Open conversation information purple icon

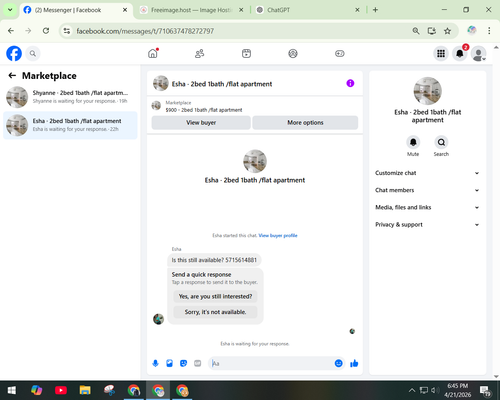[x=350, y=83]
